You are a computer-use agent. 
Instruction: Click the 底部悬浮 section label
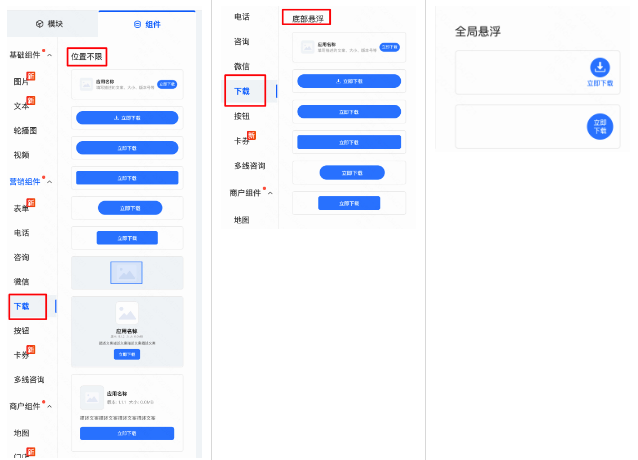[308, 19]
